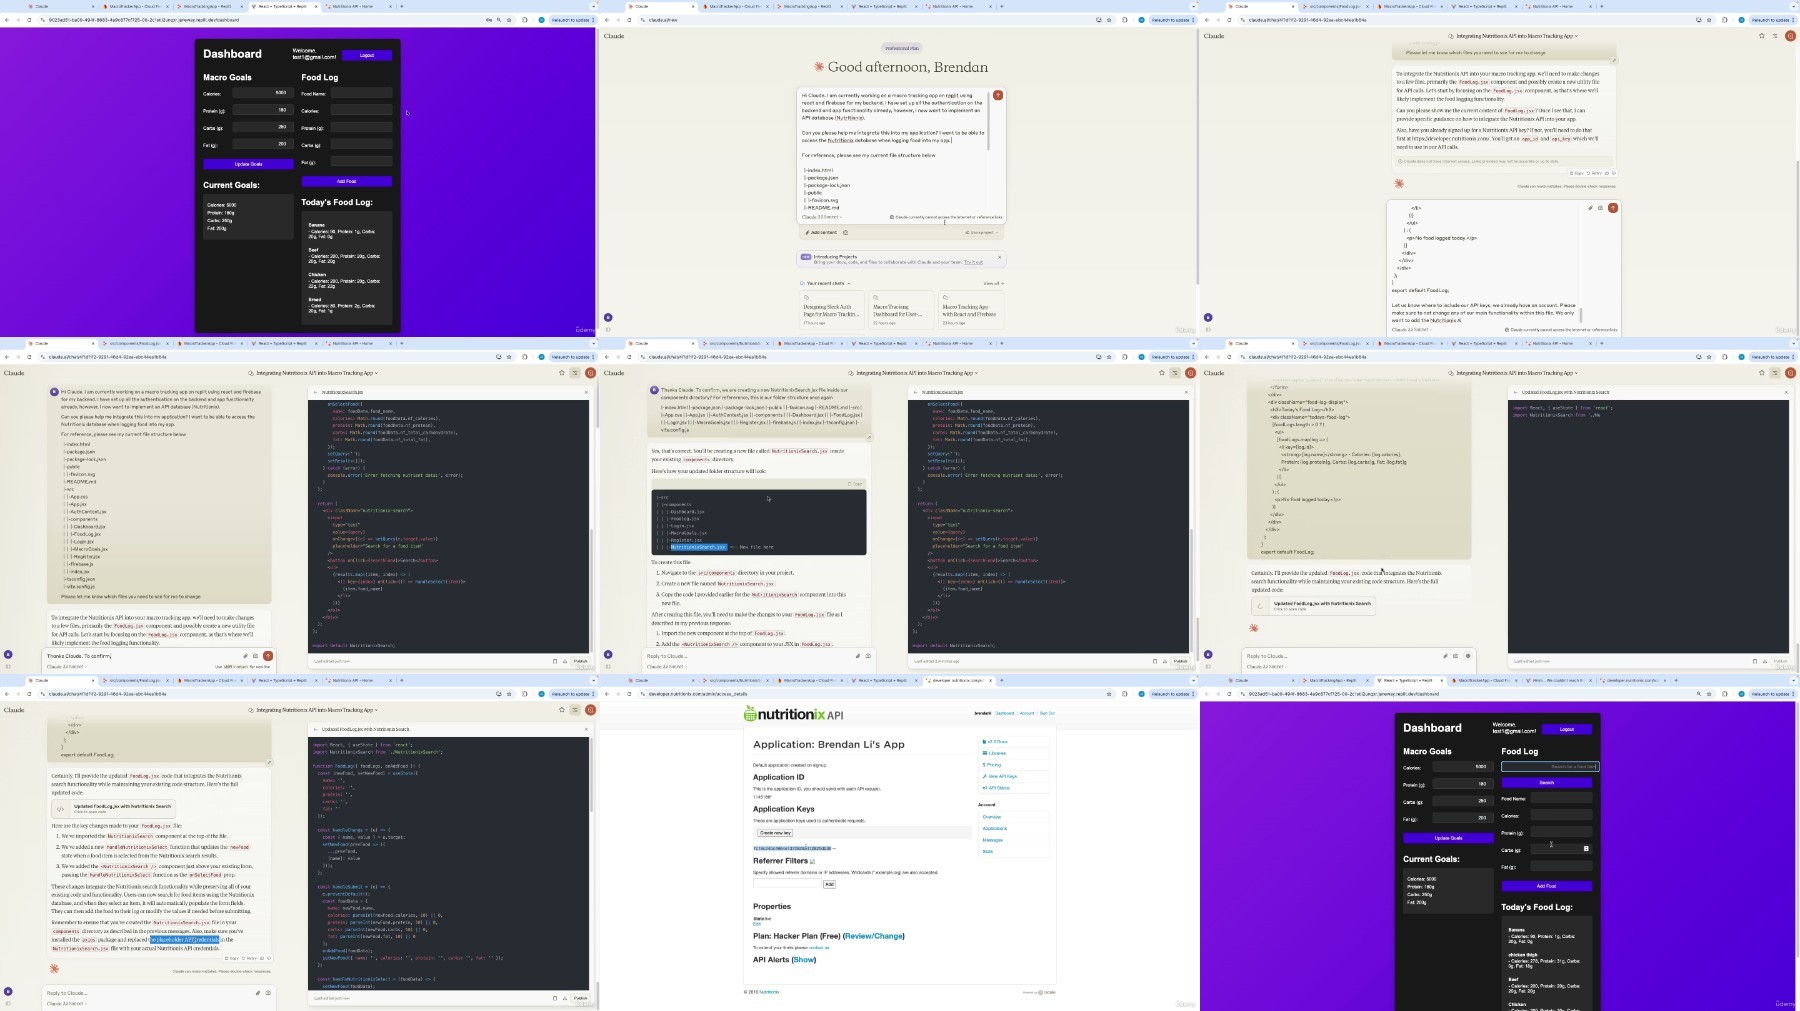
Task: Switch to src/components/FoodLog.jsx tab in Nutritionix developer window
Action: point(735,680)
